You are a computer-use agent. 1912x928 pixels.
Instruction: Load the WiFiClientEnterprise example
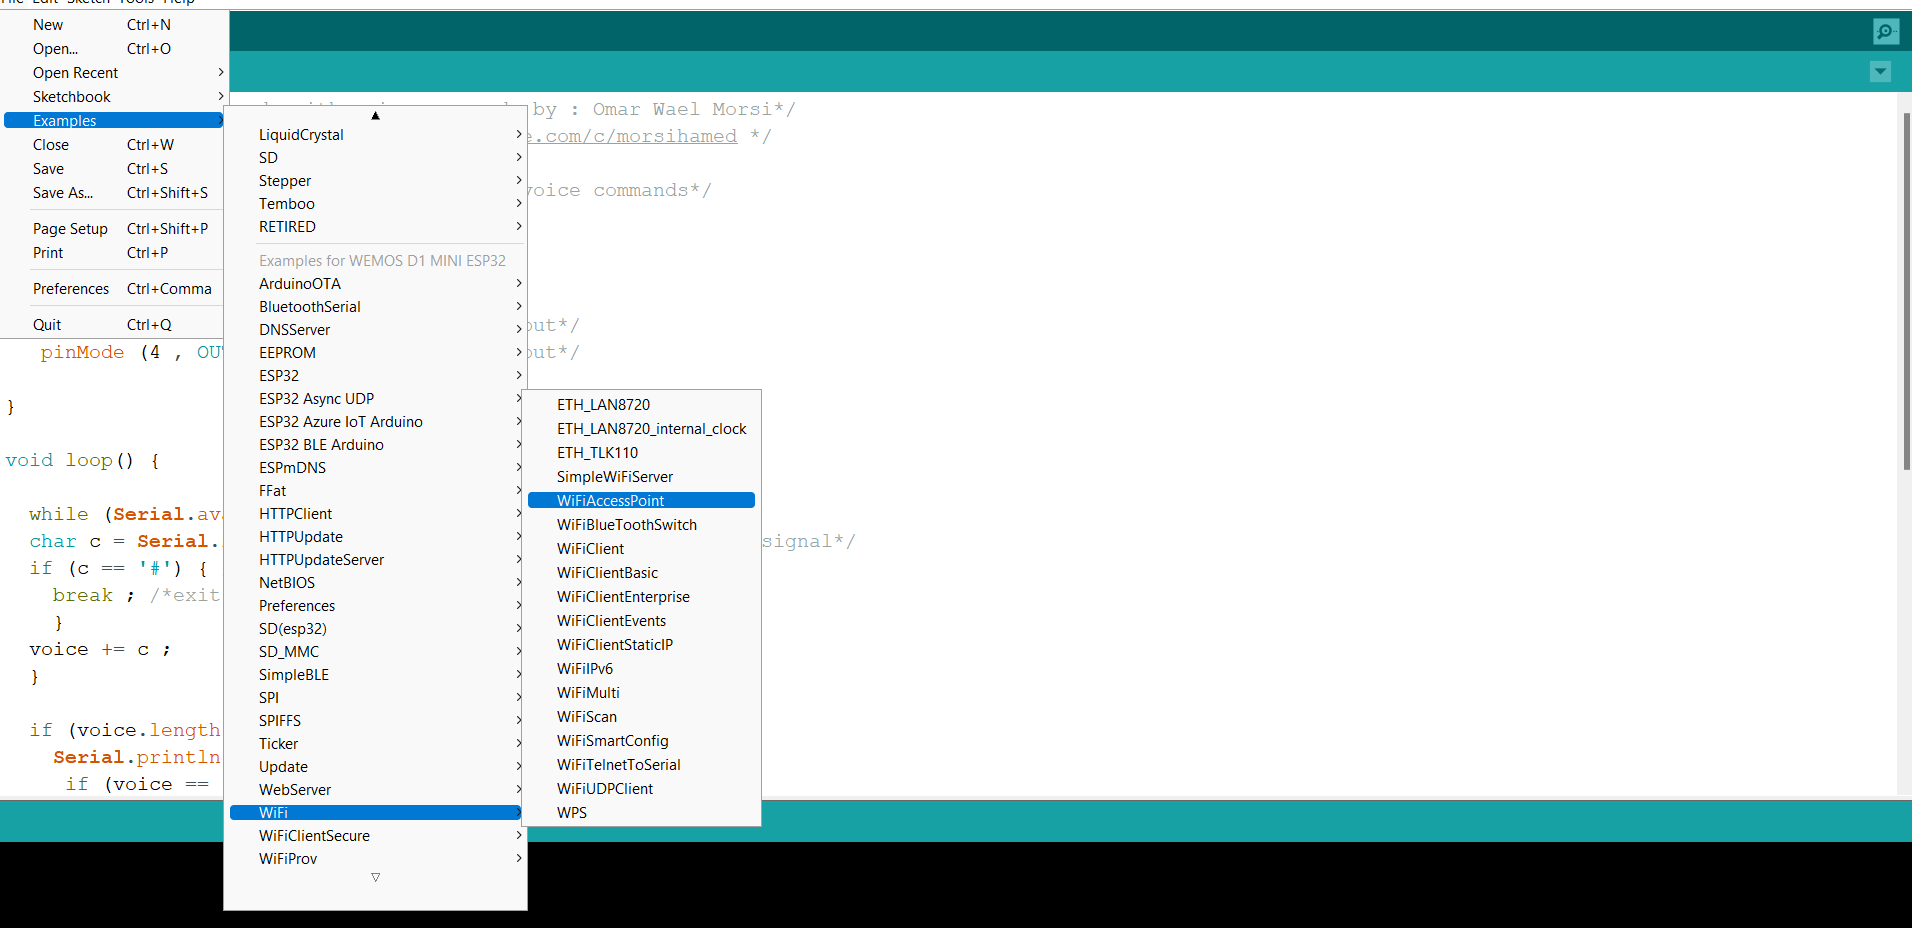(x=641, y=597)
